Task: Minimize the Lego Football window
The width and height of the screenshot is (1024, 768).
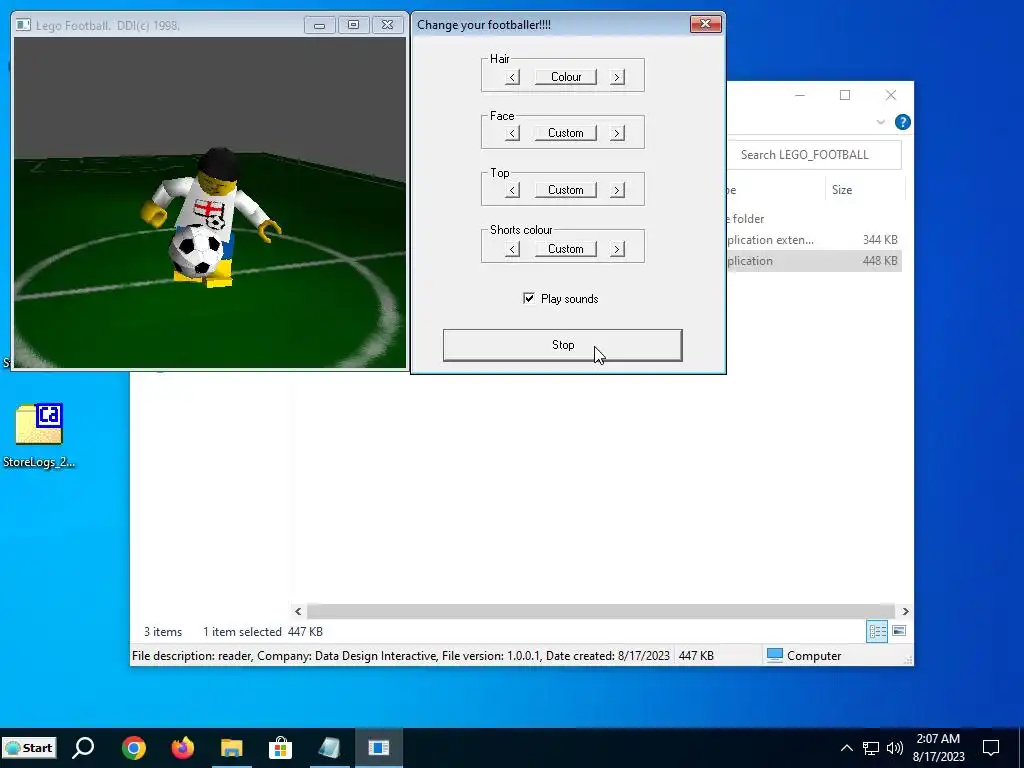Action: coord(319,25)
